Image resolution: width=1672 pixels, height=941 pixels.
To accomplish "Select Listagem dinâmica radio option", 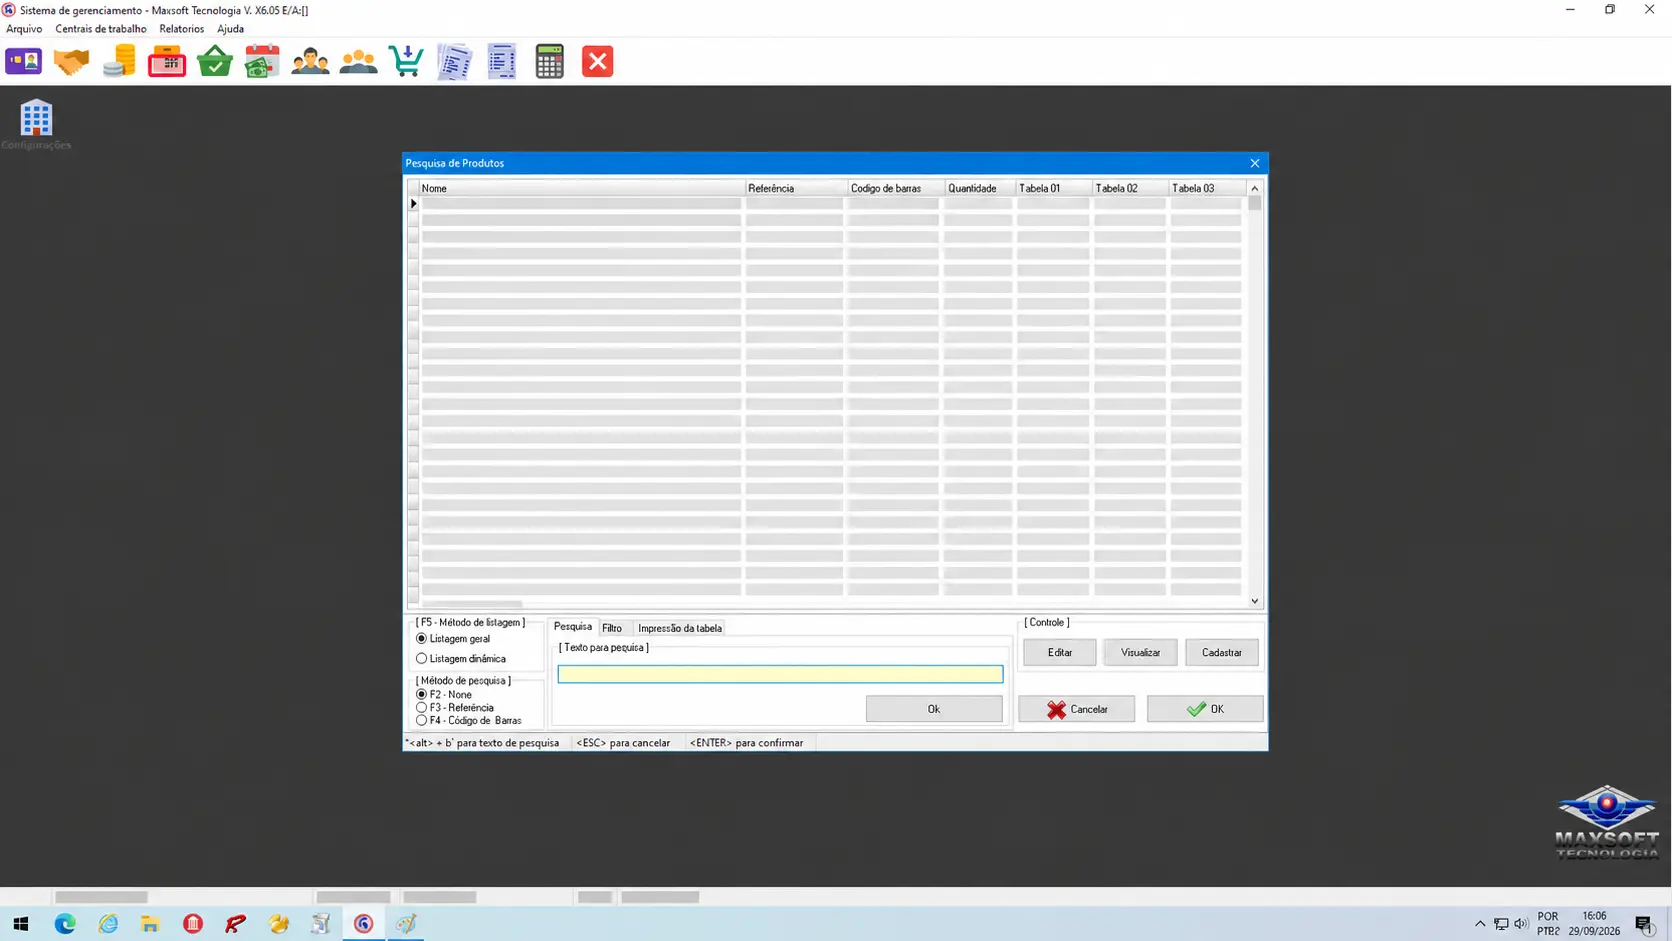I will [461, 659].
